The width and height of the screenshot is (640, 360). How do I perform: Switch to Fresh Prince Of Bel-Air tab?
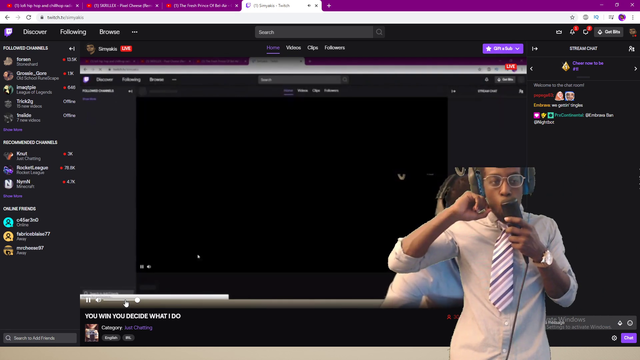pos(202,6)
